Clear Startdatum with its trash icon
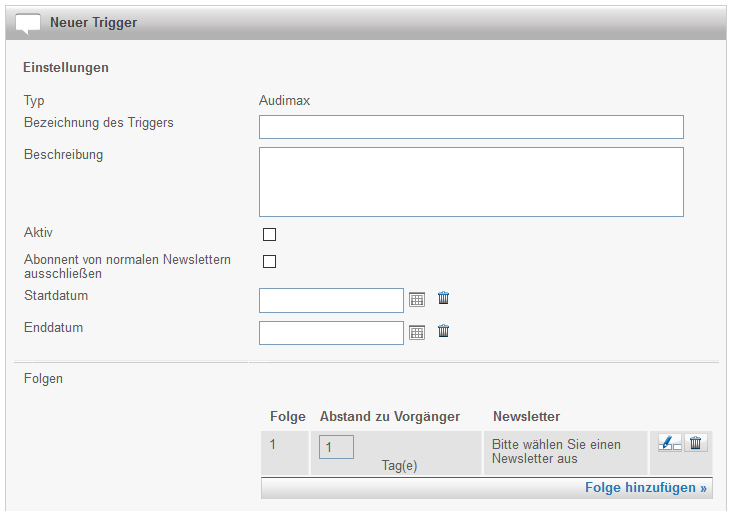Screen dimensions: 732x516 pyautogui.click(x=444, y=299)
